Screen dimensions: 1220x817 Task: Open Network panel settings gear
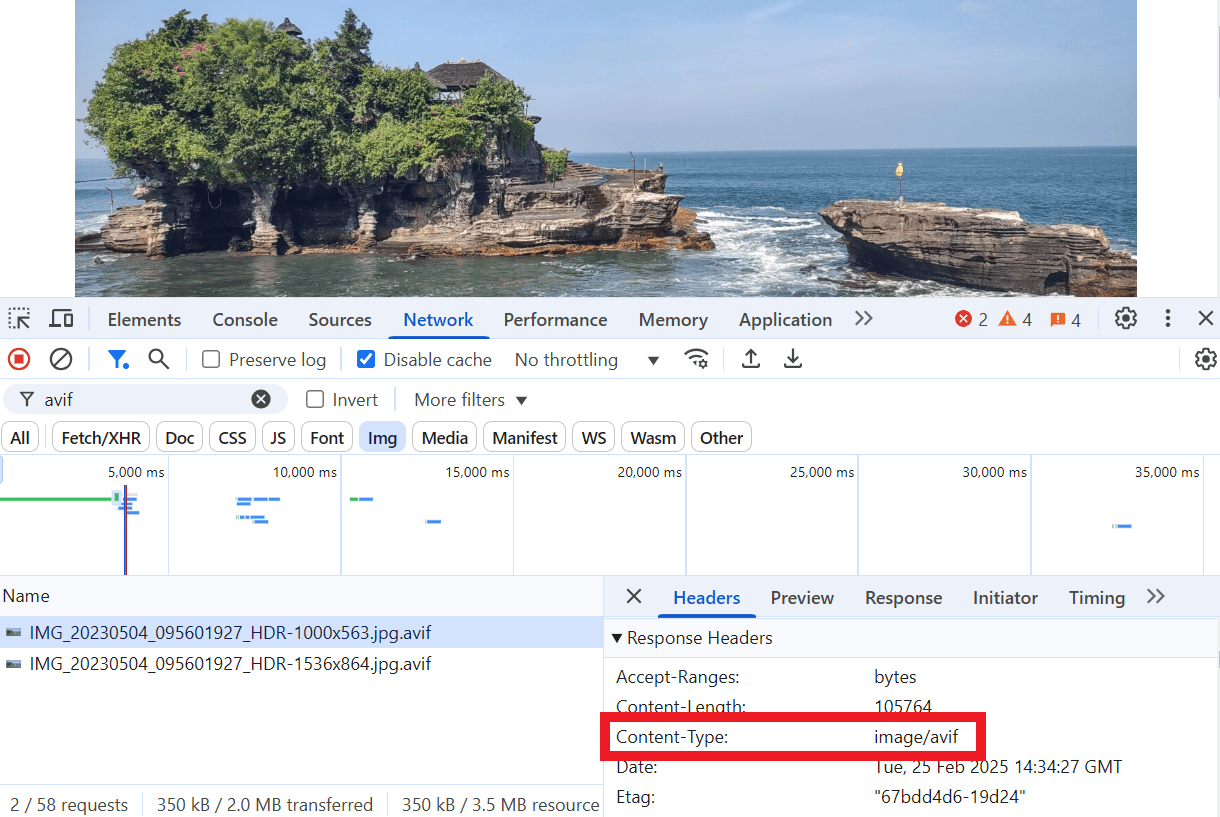pos(1205,359)
